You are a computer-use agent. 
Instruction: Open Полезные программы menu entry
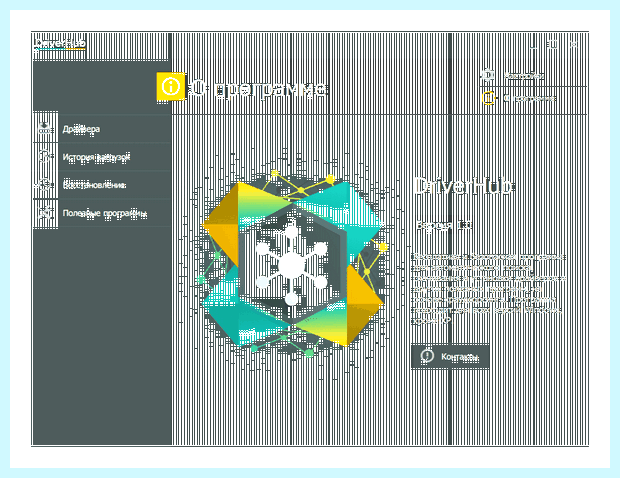pyautogui.click(x=105, y=213)
